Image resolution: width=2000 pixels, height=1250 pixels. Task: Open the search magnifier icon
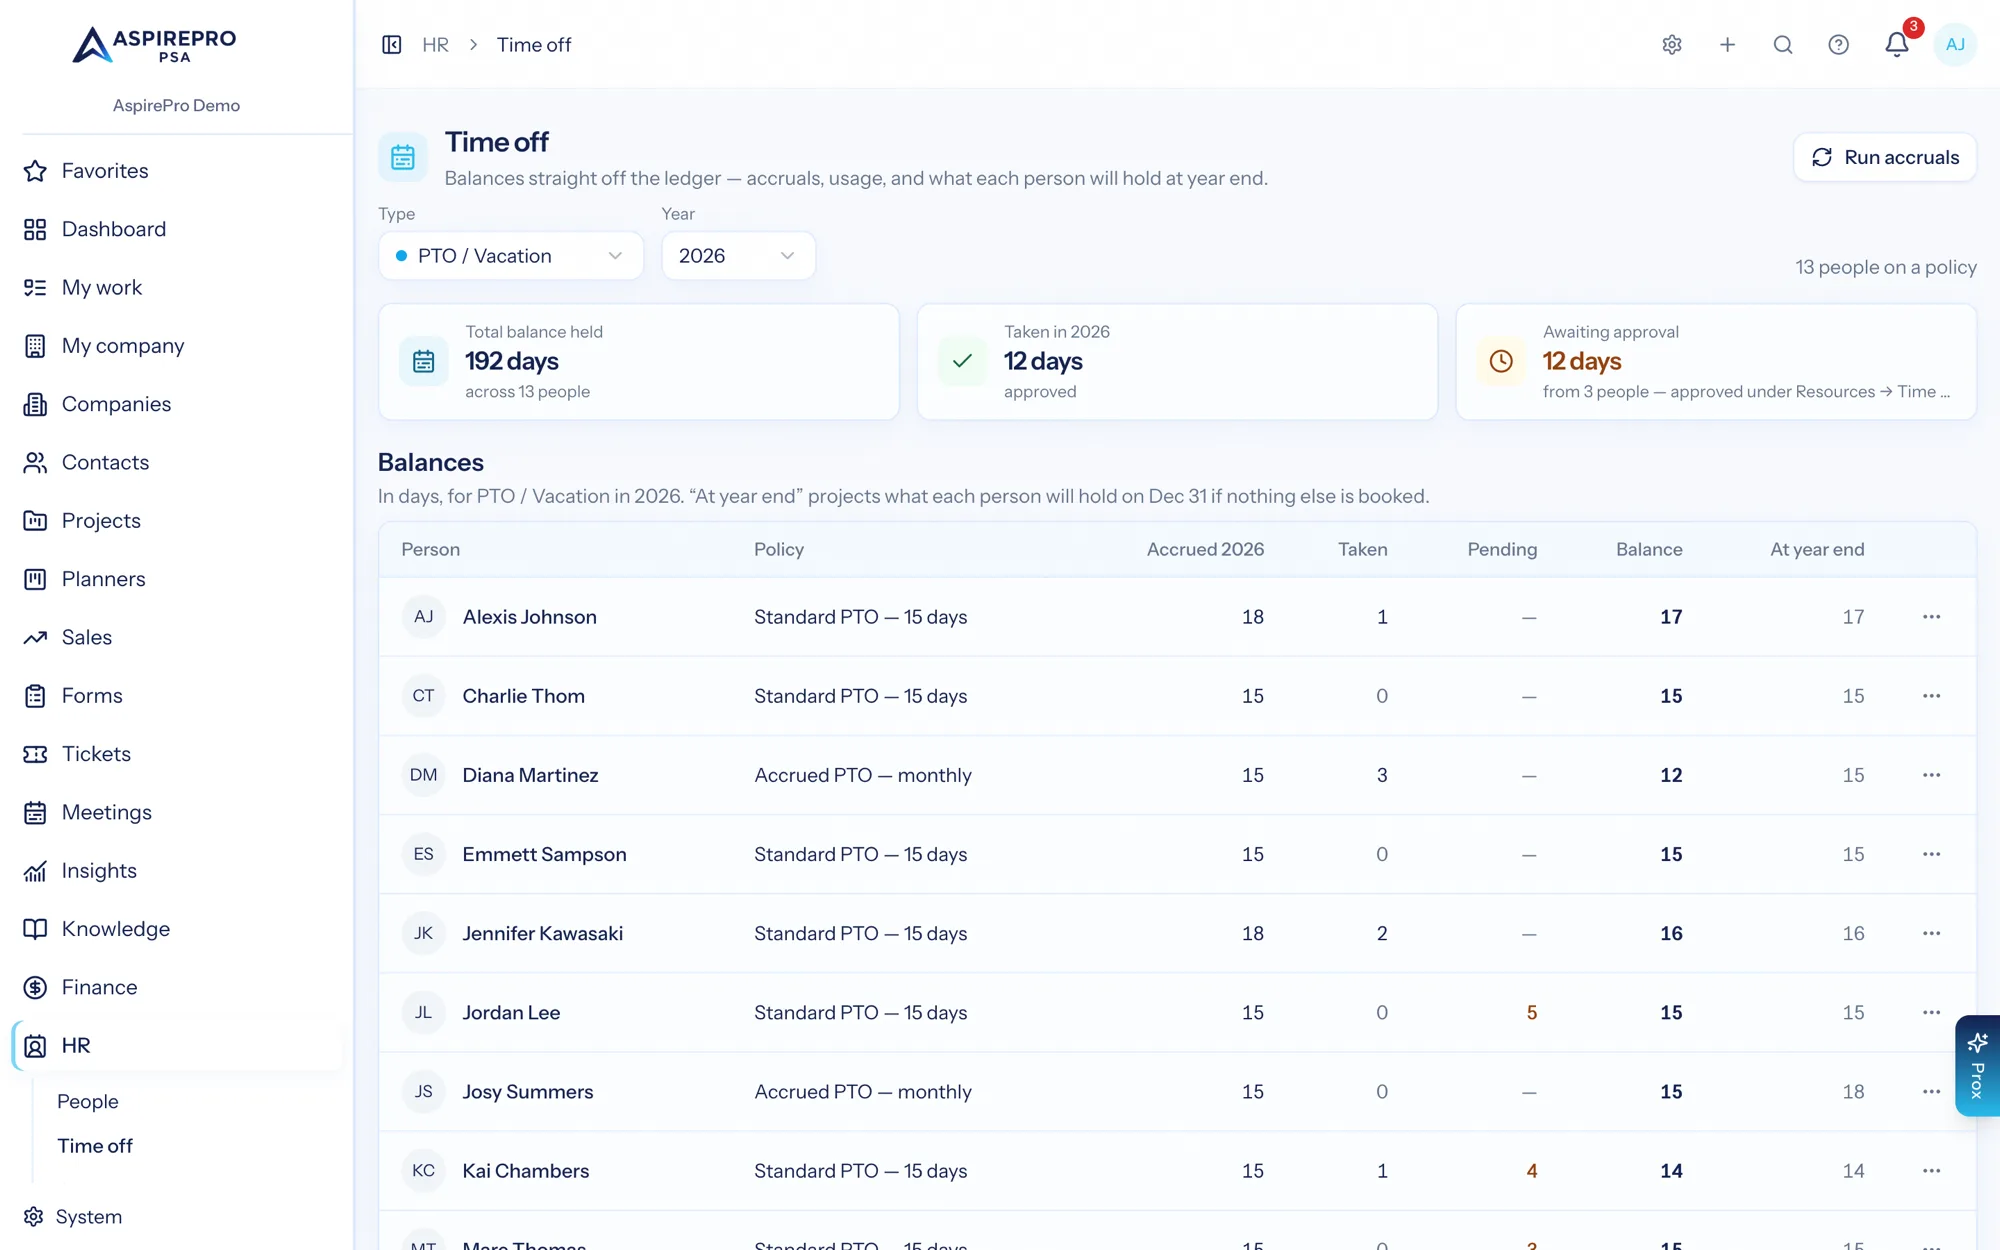1783,45
